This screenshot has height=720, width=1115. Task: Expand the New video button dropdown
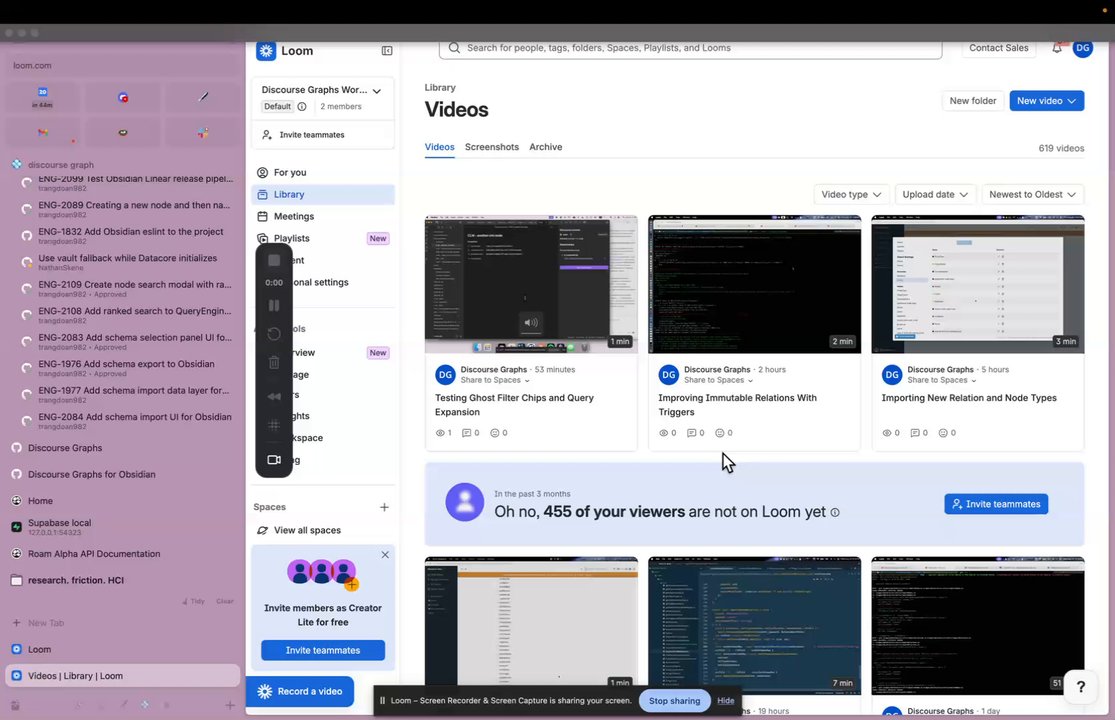click(x=1072, y=101)
